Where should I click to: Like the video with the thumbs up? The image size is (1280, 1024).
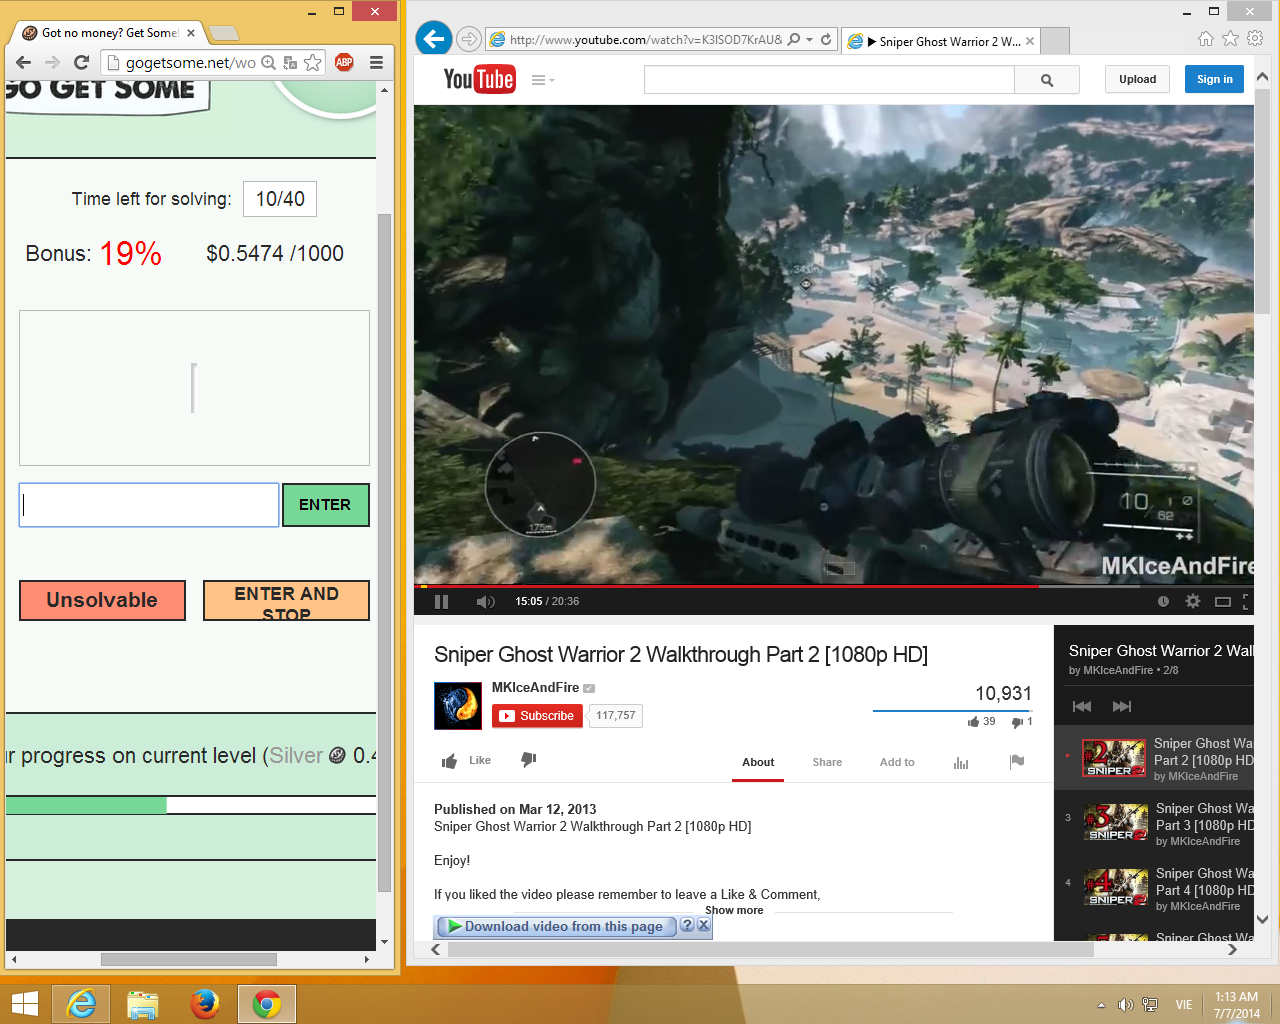[466, 761]
